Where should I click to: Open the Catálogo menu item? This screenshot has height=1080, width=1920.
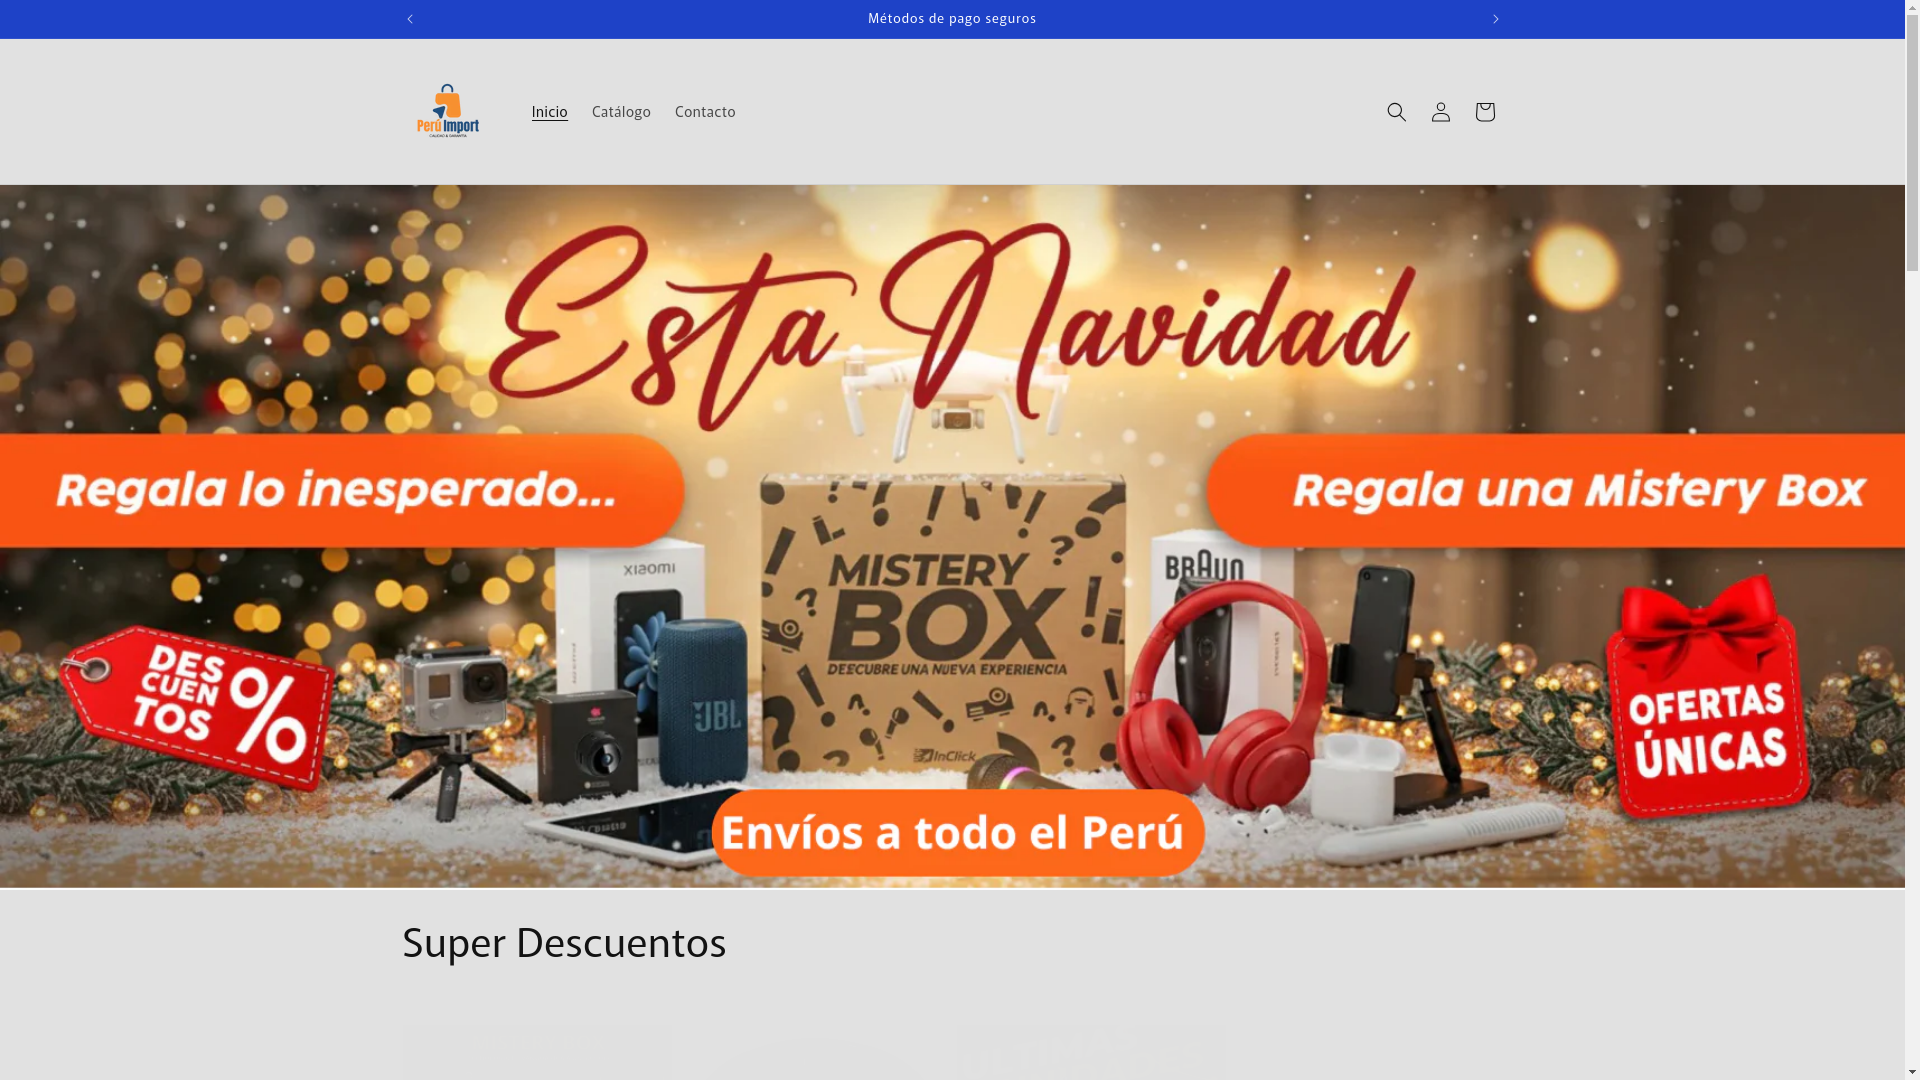[621, 112]
